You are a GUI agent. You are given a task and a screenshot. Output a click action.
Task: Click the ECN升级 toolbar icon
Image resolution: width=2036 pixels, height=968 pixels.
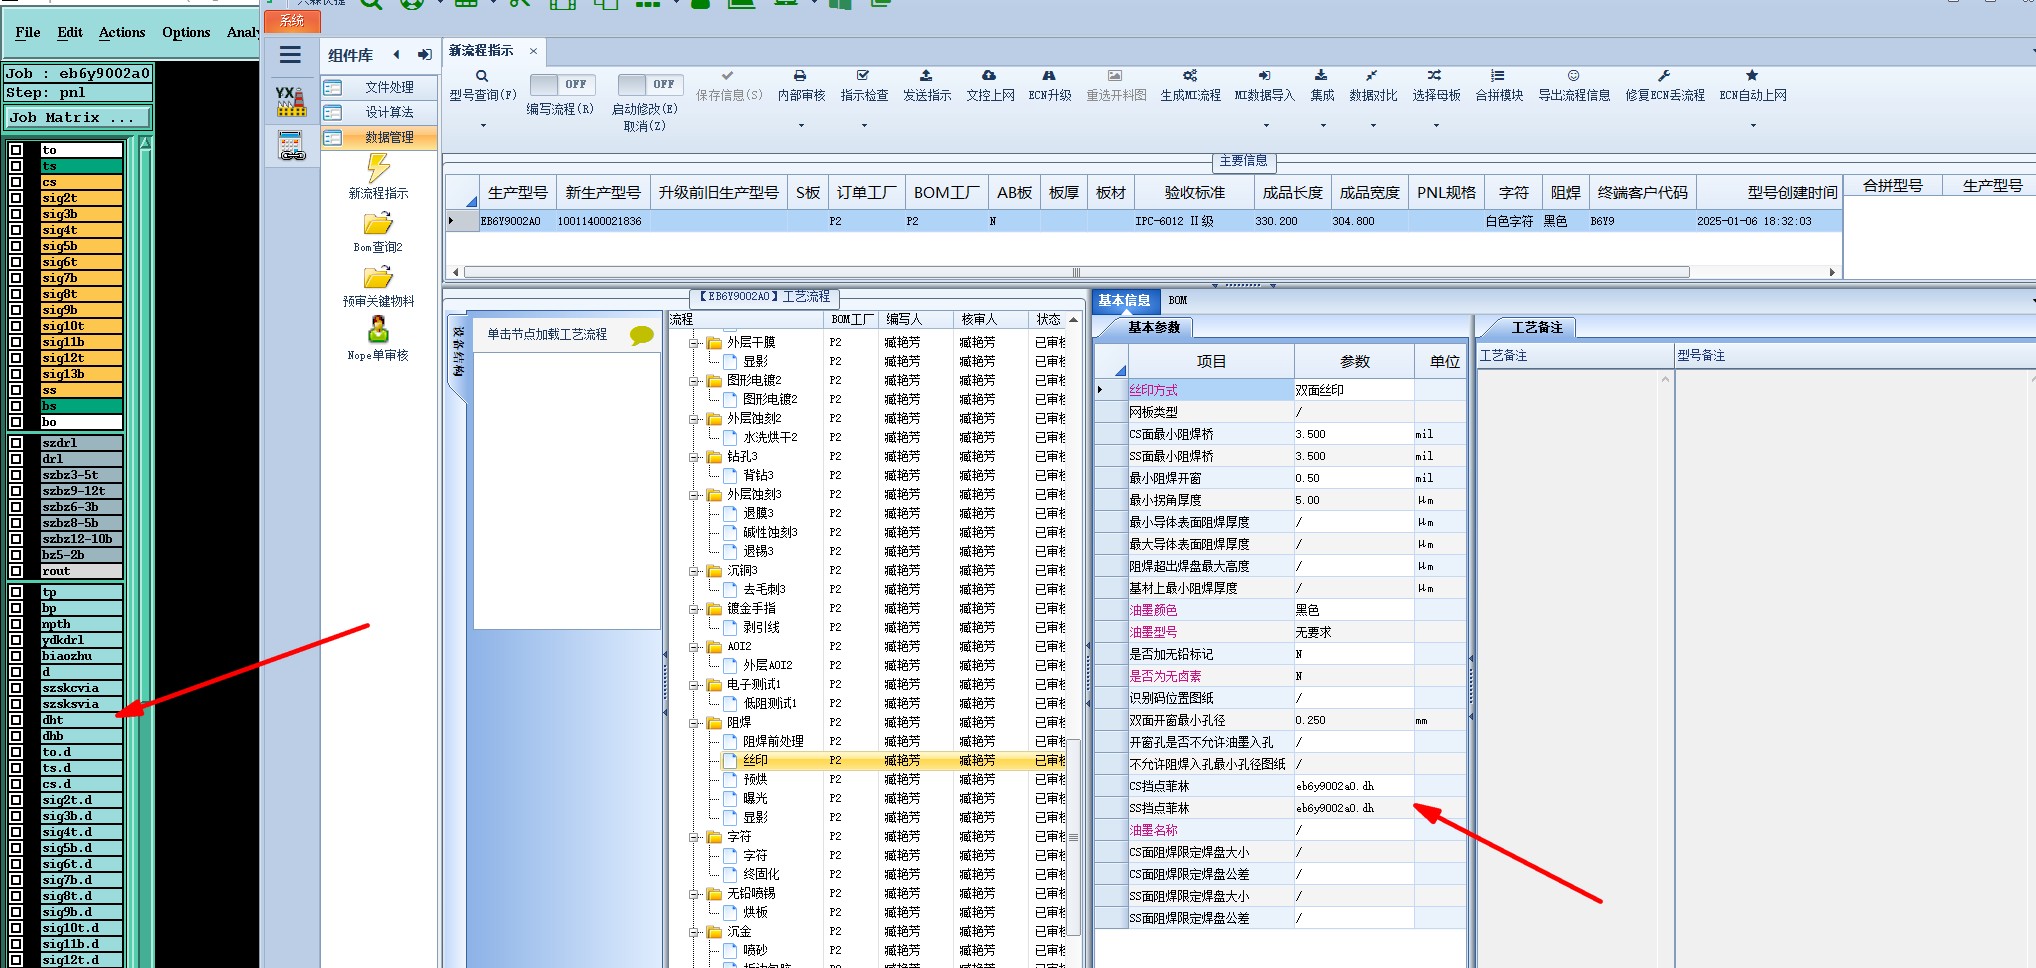click(x=1049, y=76)
